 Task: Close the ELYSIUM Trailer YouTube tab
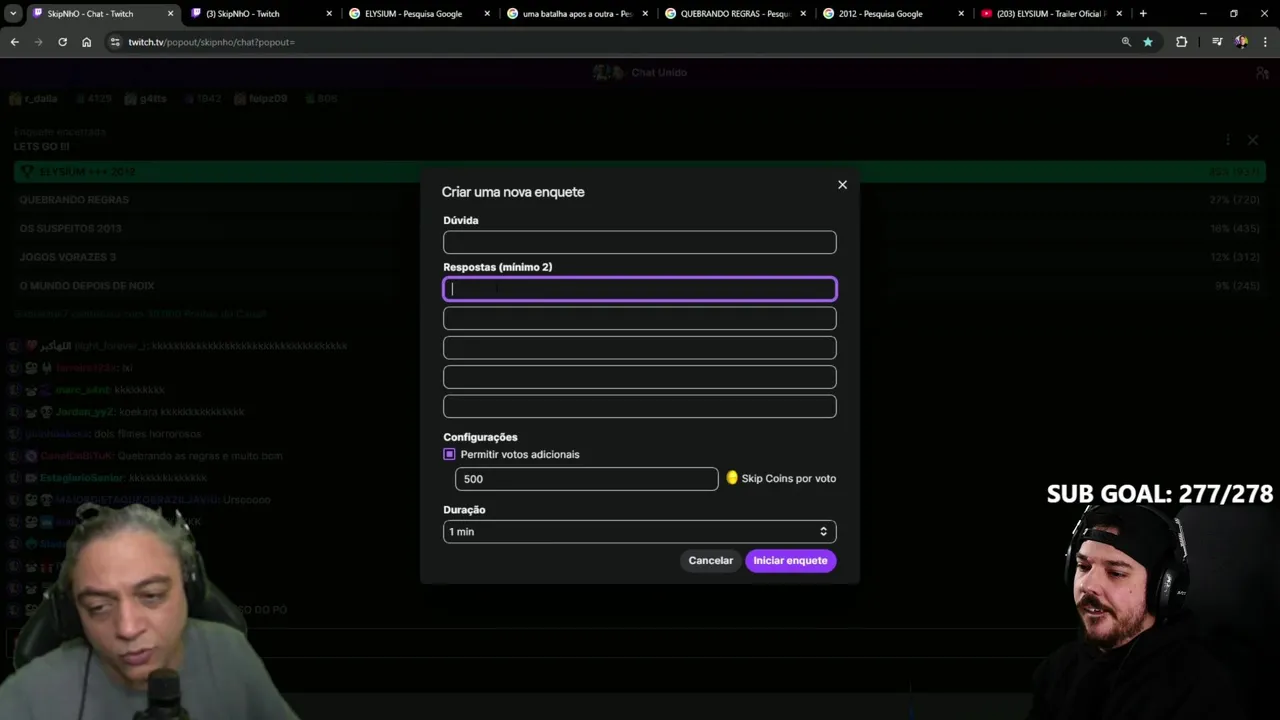tap(1119, 14)
